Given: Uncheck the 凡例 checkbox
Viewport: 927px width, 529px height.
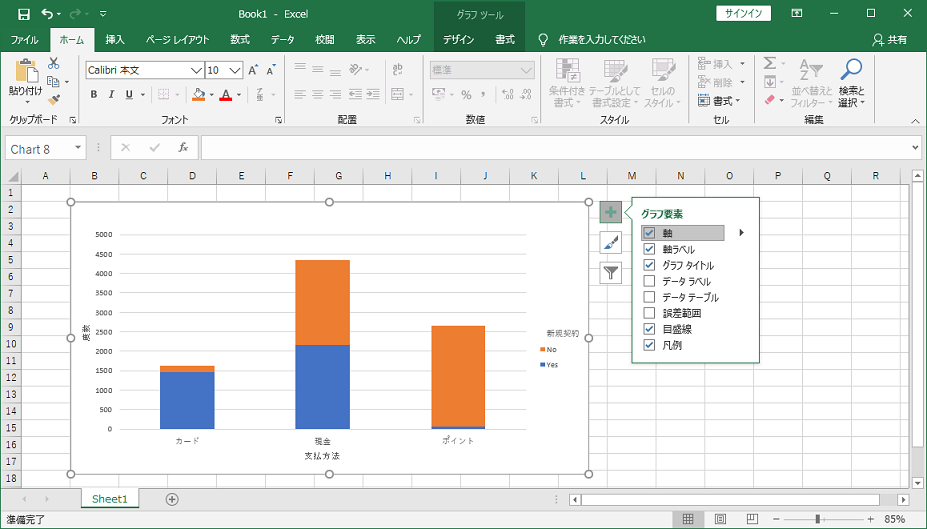Looking at the screenshot, I should point(649,345).
